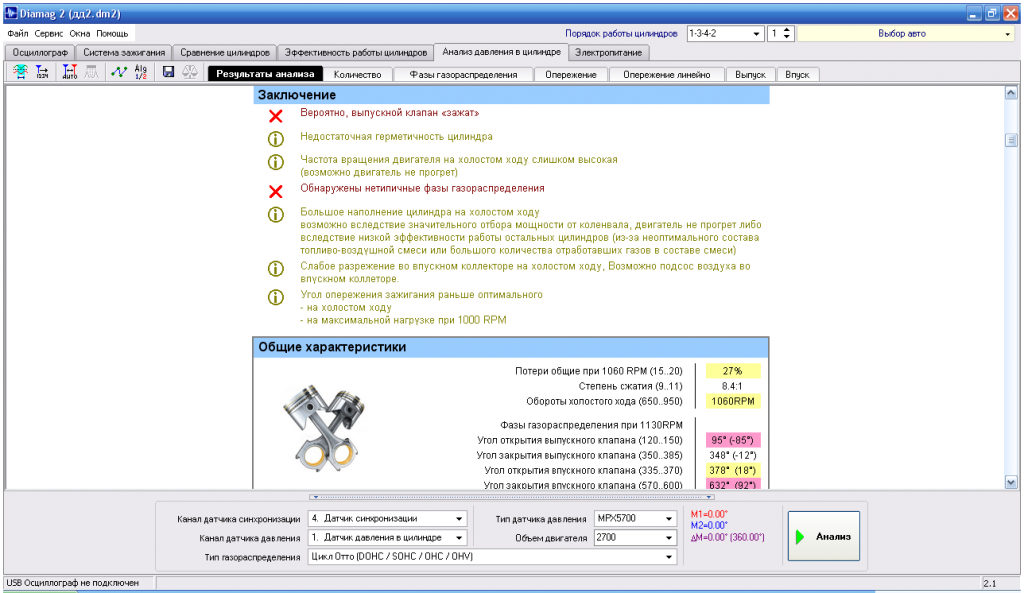Expand the Объем двигателя 2700 dropdown

pos(669,537)
